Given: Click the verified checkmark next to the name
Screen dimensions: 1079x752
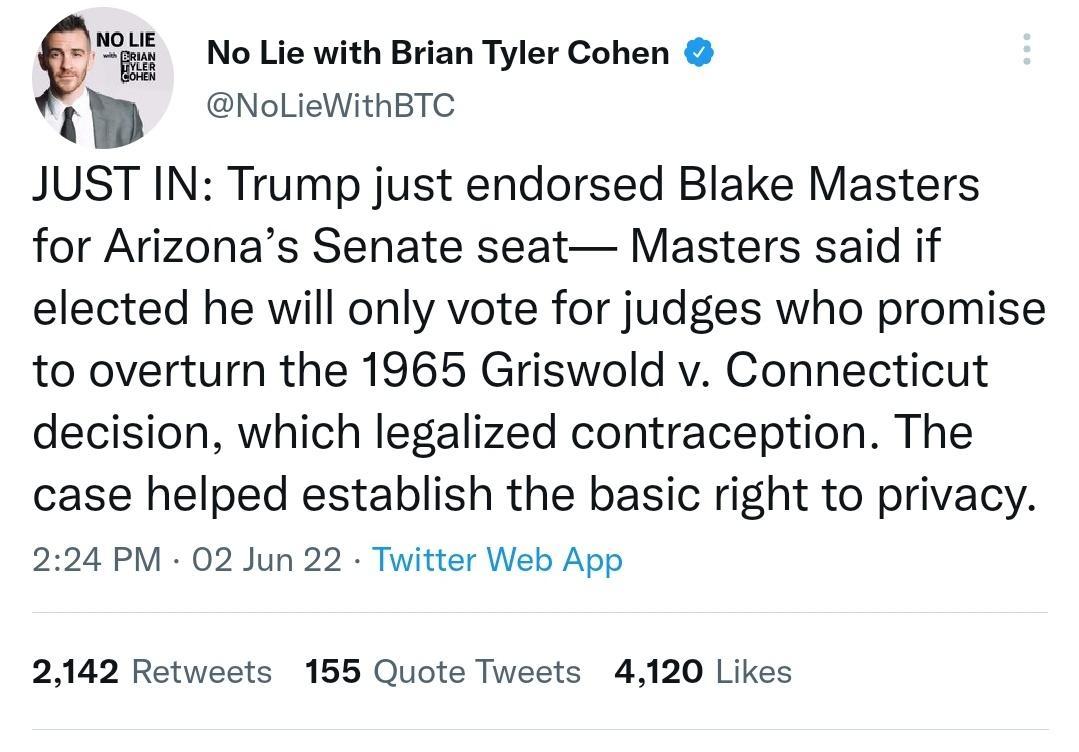Looking at the screenshot, I should point(700,52).
